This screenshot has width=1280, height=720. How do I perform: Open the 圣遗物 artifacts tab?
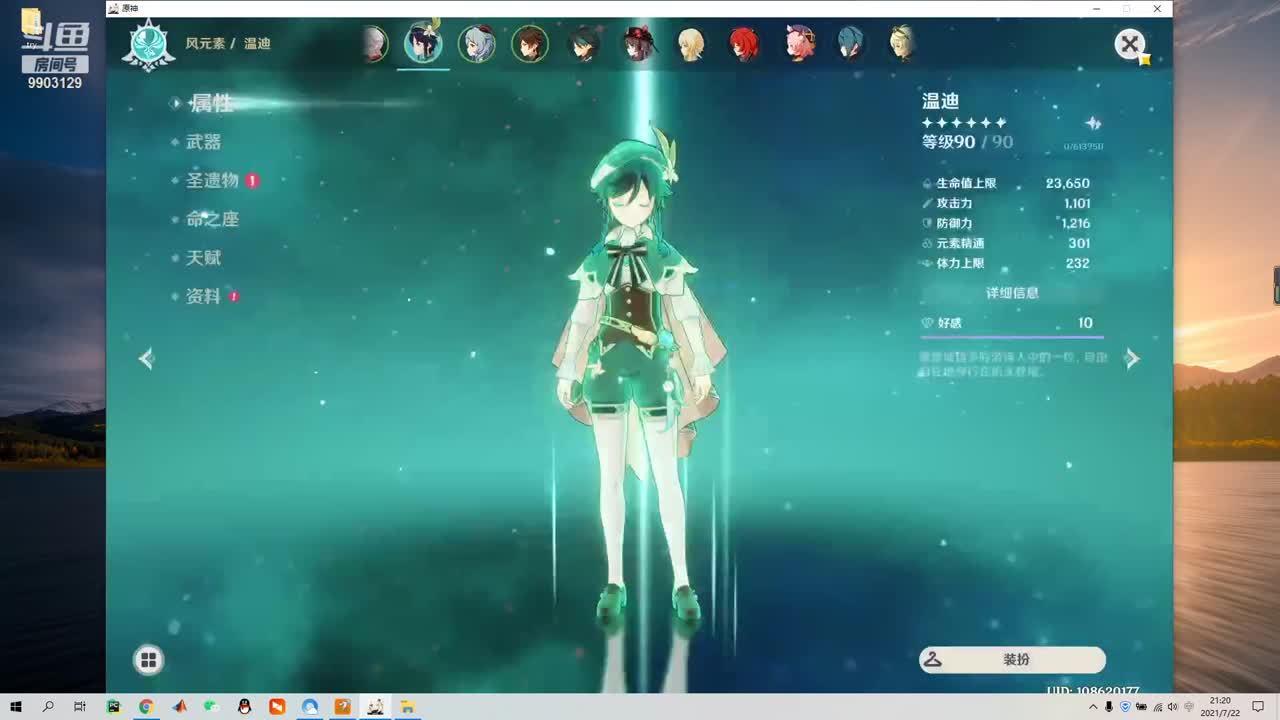point(212,180)
